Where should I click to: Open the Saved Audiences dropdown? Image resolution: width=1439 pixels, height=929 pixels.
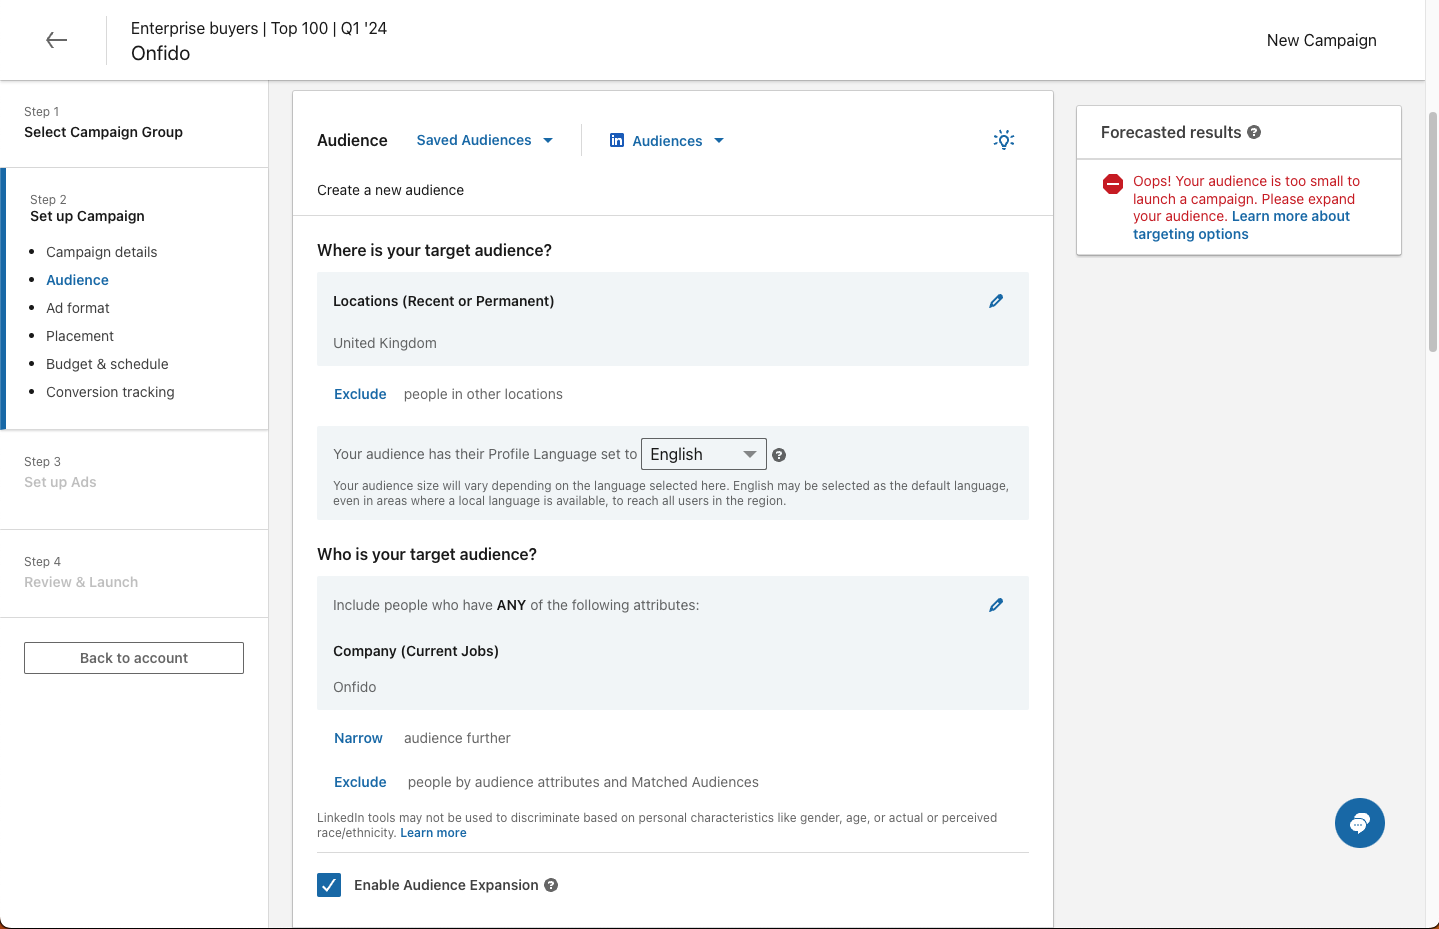click(485, 140)
